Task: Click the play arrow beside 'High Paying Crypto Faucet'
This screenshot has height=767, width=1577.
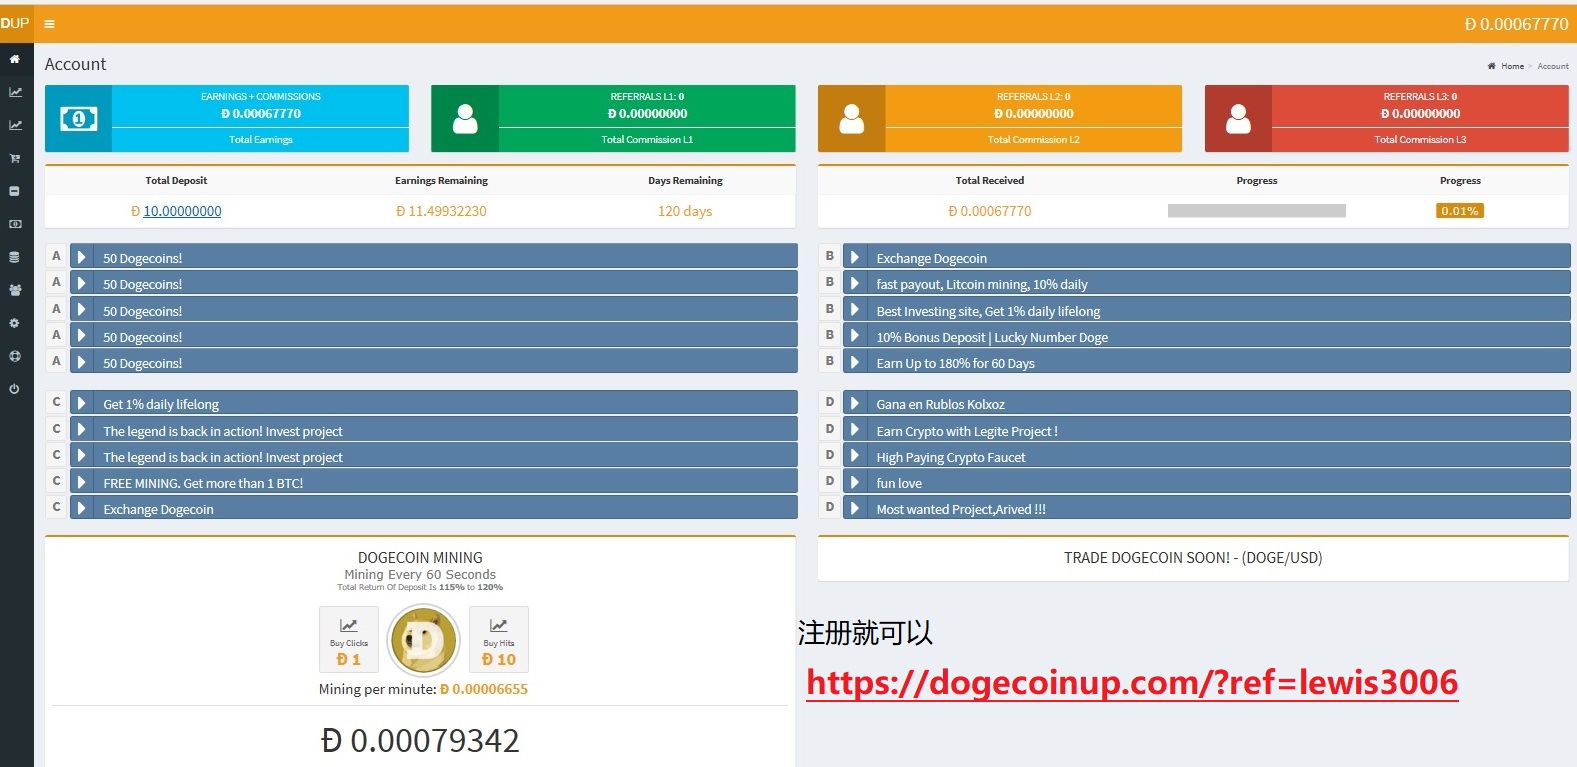Action: coord(854,455)
